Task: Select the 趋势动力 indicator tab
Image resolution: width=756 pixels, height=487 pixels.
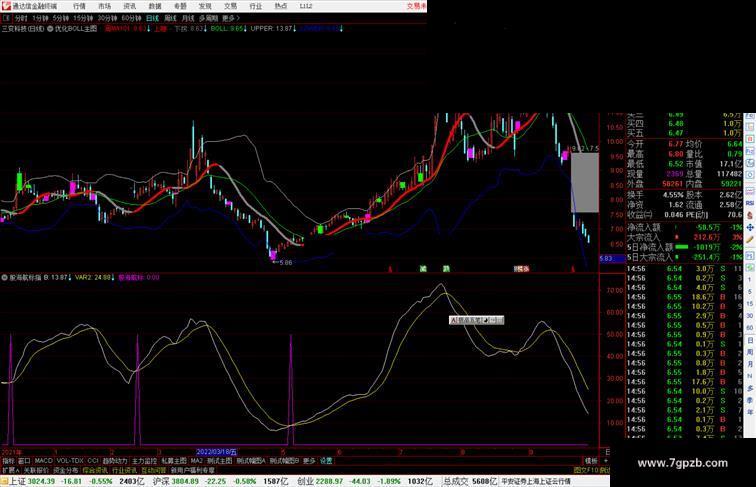Action: 115,461
